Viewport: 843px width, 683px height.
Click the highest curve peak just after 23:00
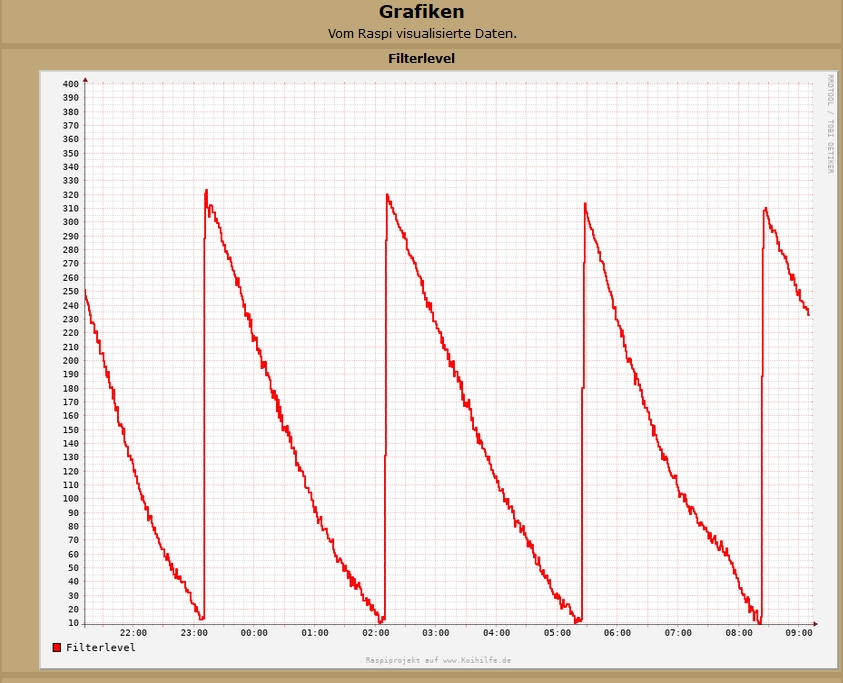[206, 190]
